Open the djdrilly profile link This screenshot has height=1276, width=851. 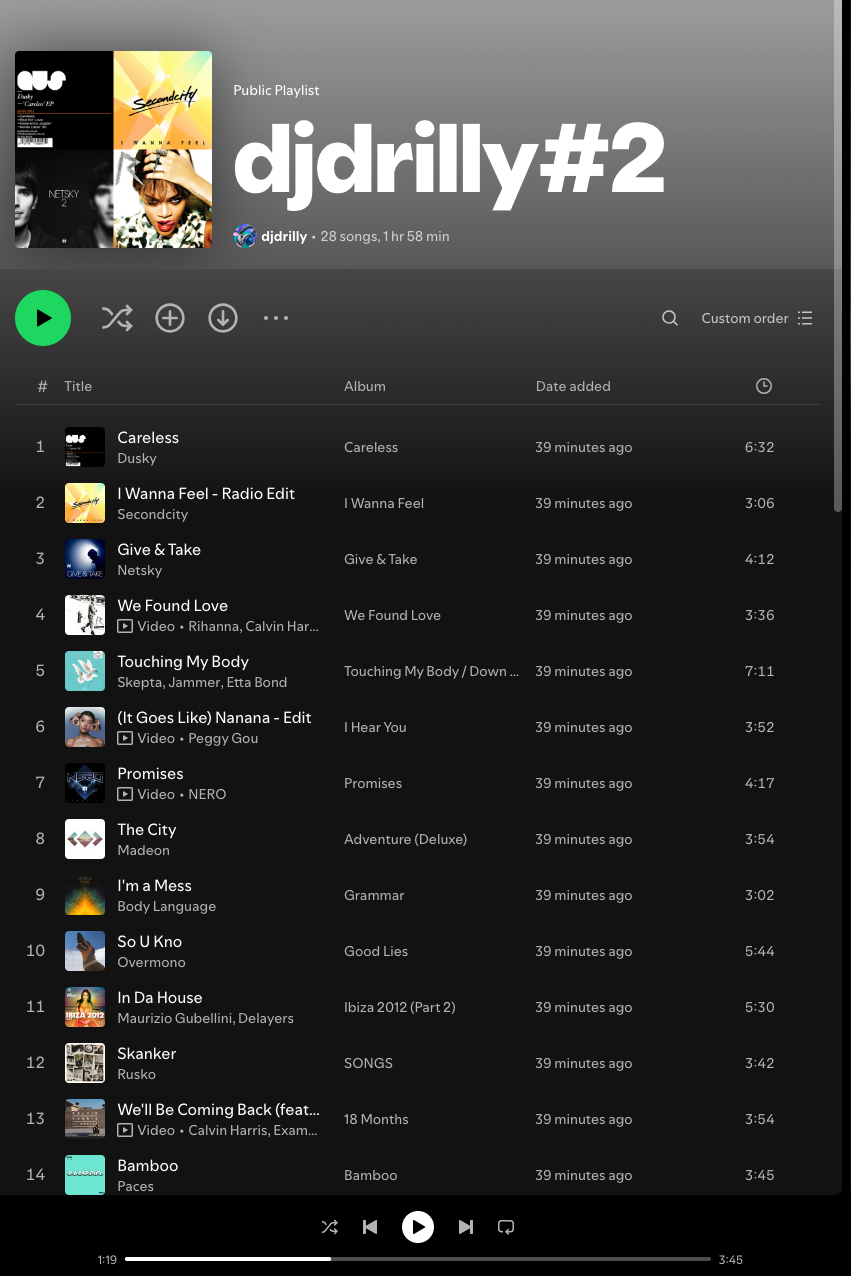284,236
